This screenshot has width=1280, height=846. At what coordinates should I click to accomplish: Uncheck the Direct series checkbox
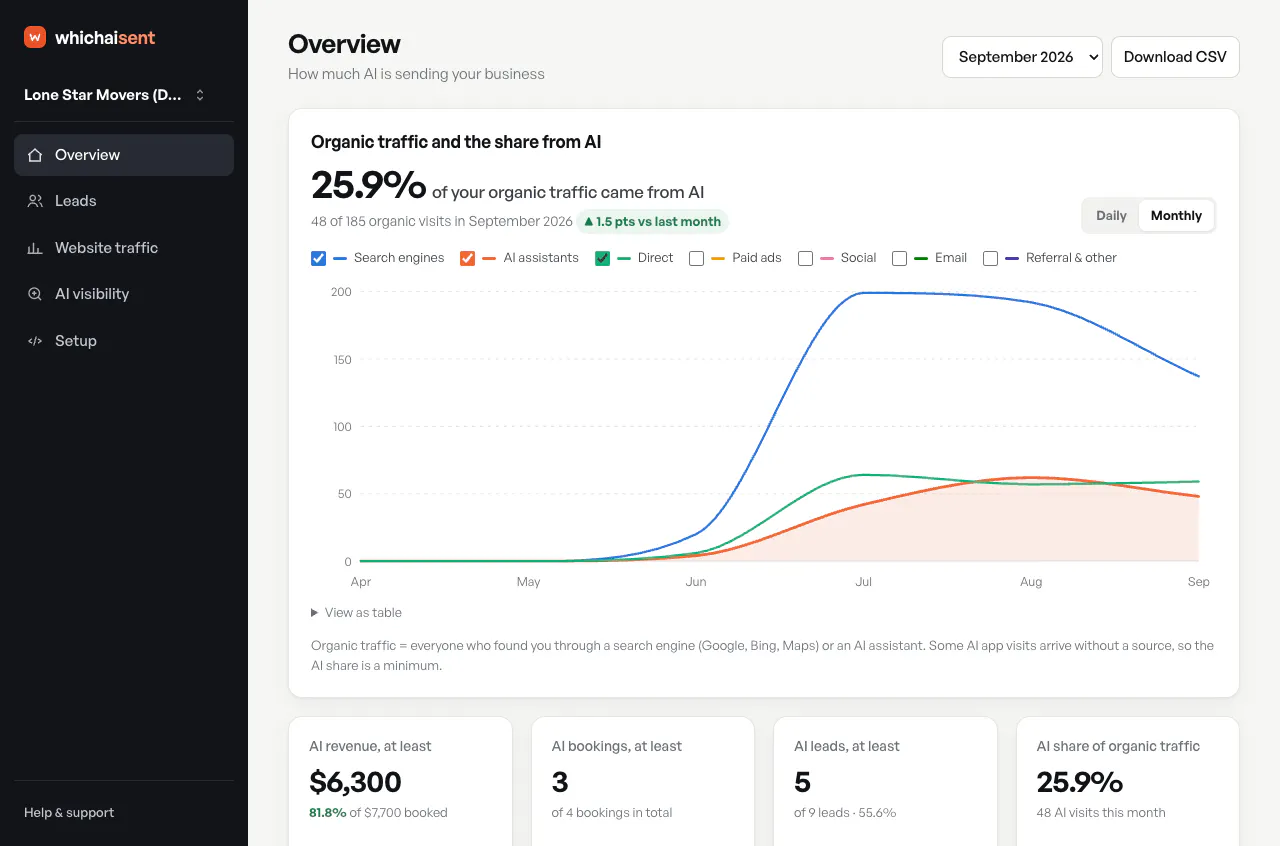[602, 258]
